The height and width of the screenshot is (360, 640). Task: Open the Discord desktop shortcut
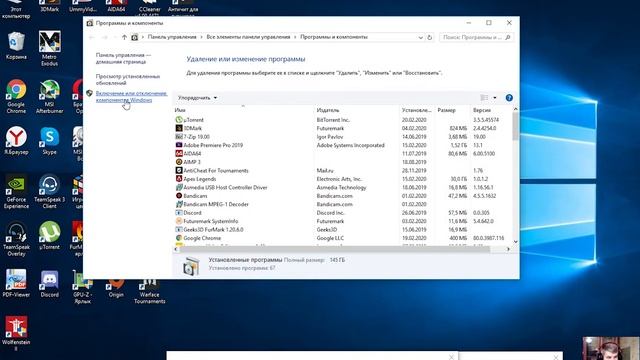[x=49, y=283]
